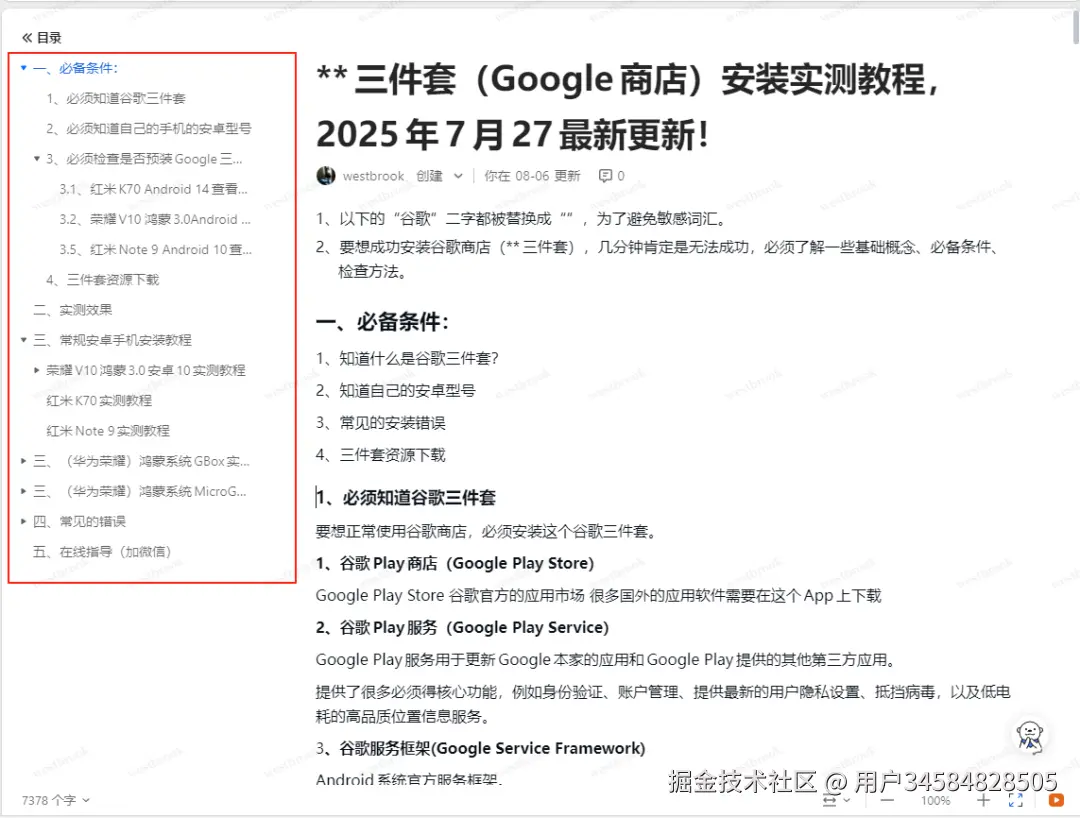The height and width of the screenshot is (818, 1080).
Task: Select 荣耀 V10 鸿蒙 3.0 安卓 10 实测教程 entry
Action: point(146,370)
